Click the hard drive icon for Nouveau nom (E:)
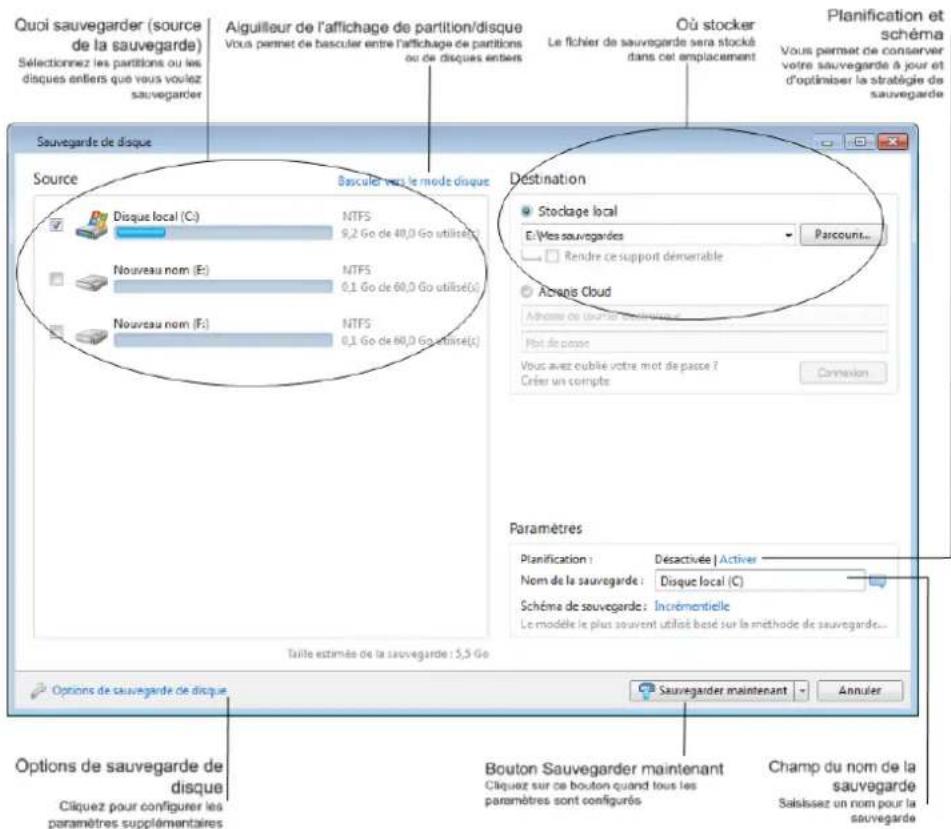 tap(92, 281)
